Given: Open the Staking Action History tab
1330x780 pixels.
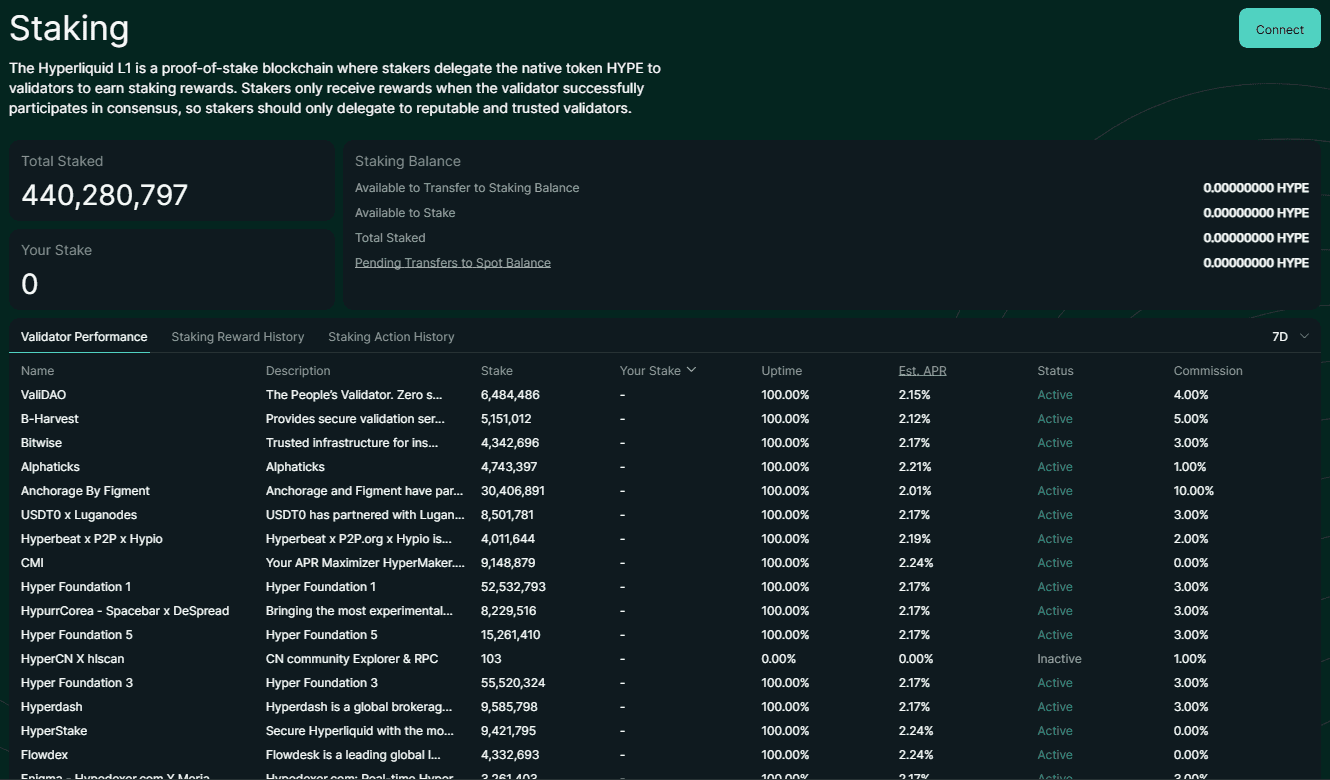Looking at the screenshot, I should (391, 337).
